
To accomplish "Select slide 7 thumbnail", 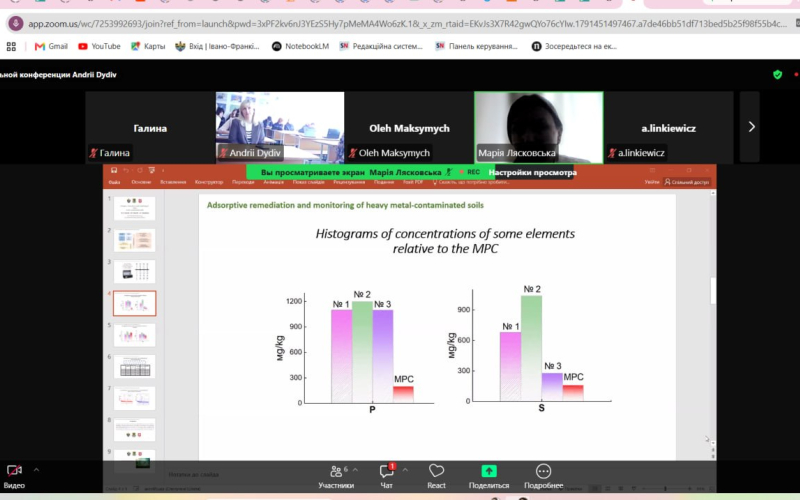I will tap(134, 398).
